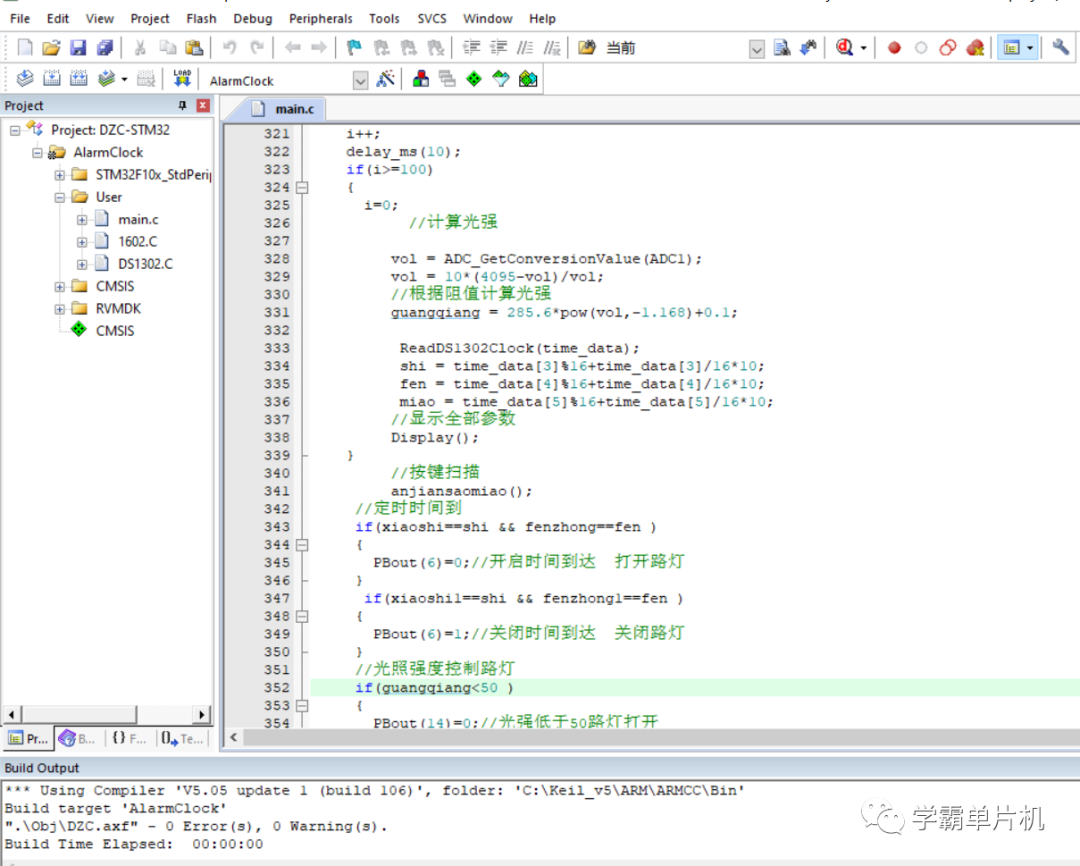This screenshot has height=866, width=1080.
Task: Open the Flash menu
Action: coord(201,19)
